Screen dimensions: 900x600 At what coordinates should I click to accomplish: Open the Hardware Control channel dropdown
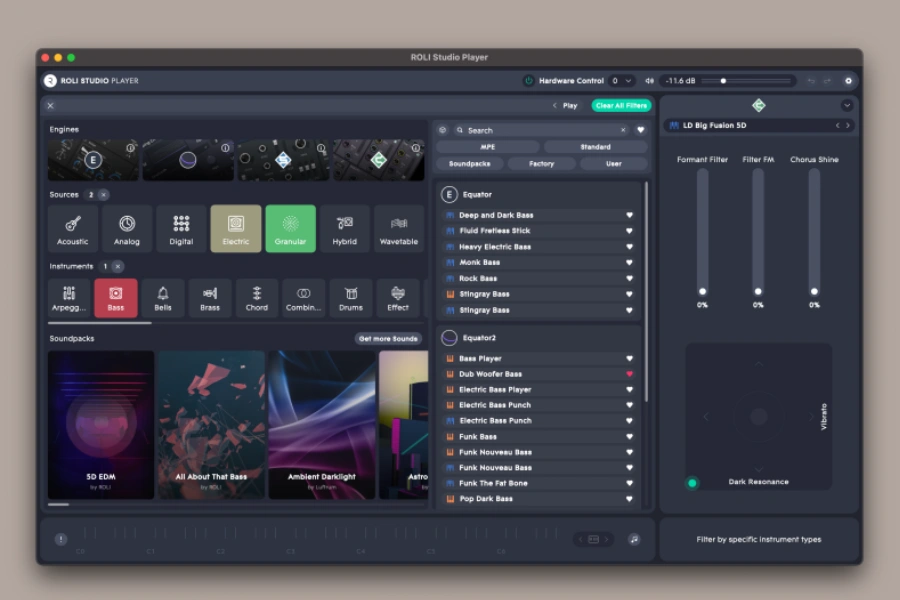(x=622, y=81)
